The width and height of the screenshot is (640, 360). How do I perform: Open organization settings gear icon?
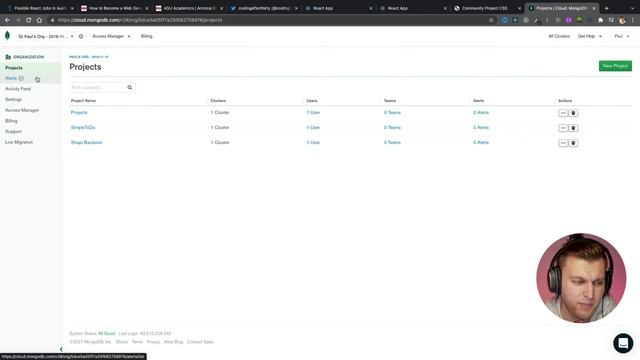tap(81, 36)
